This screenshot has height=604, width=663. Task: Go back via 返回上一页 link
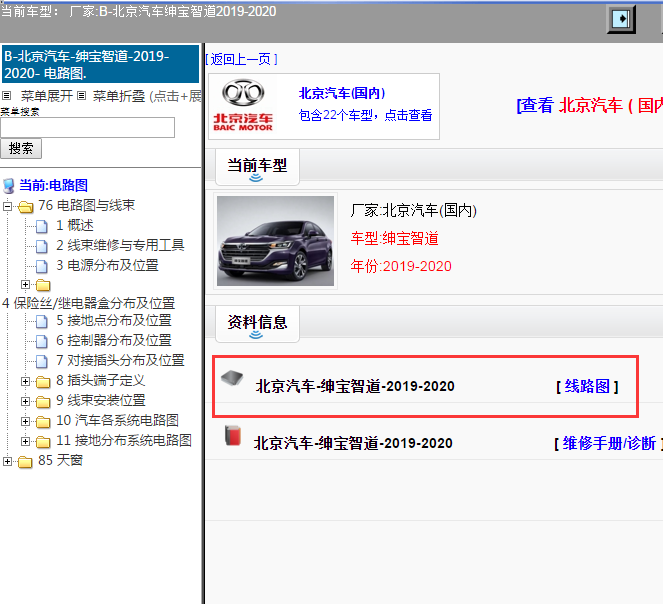pyautogui.click(x=241, y=59)
